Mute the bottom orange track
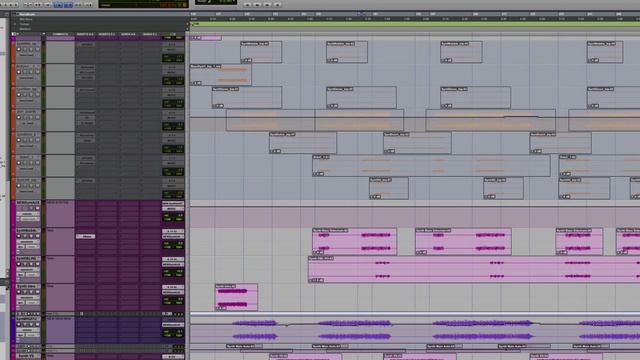 pos(37,186)
